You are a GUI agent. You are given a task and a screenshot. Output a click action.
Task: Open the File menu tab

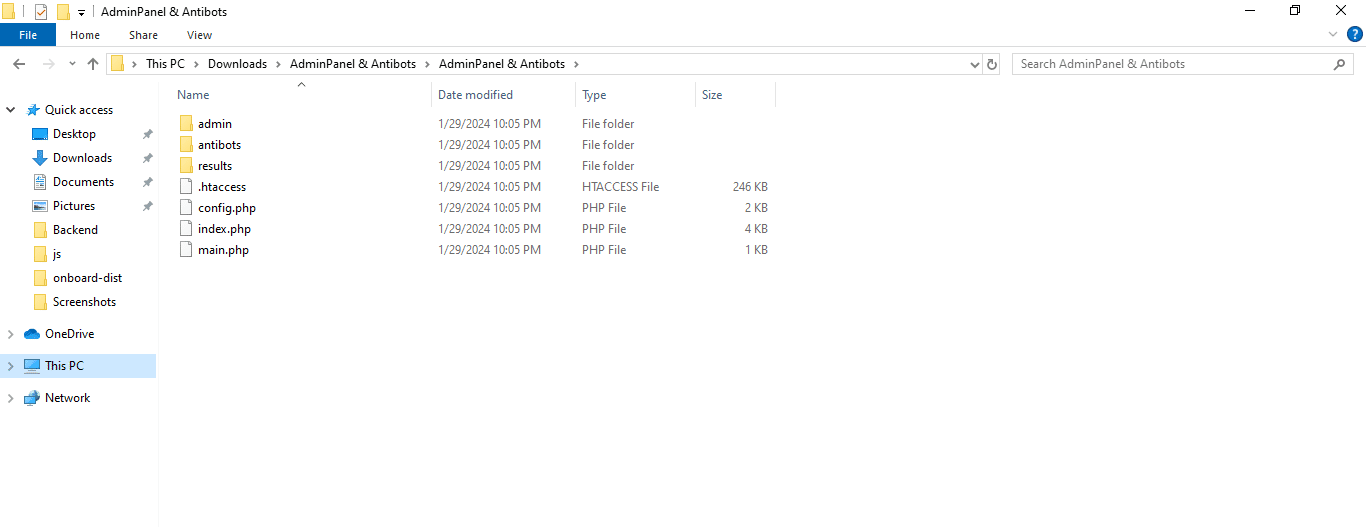[x=28, y=35]
